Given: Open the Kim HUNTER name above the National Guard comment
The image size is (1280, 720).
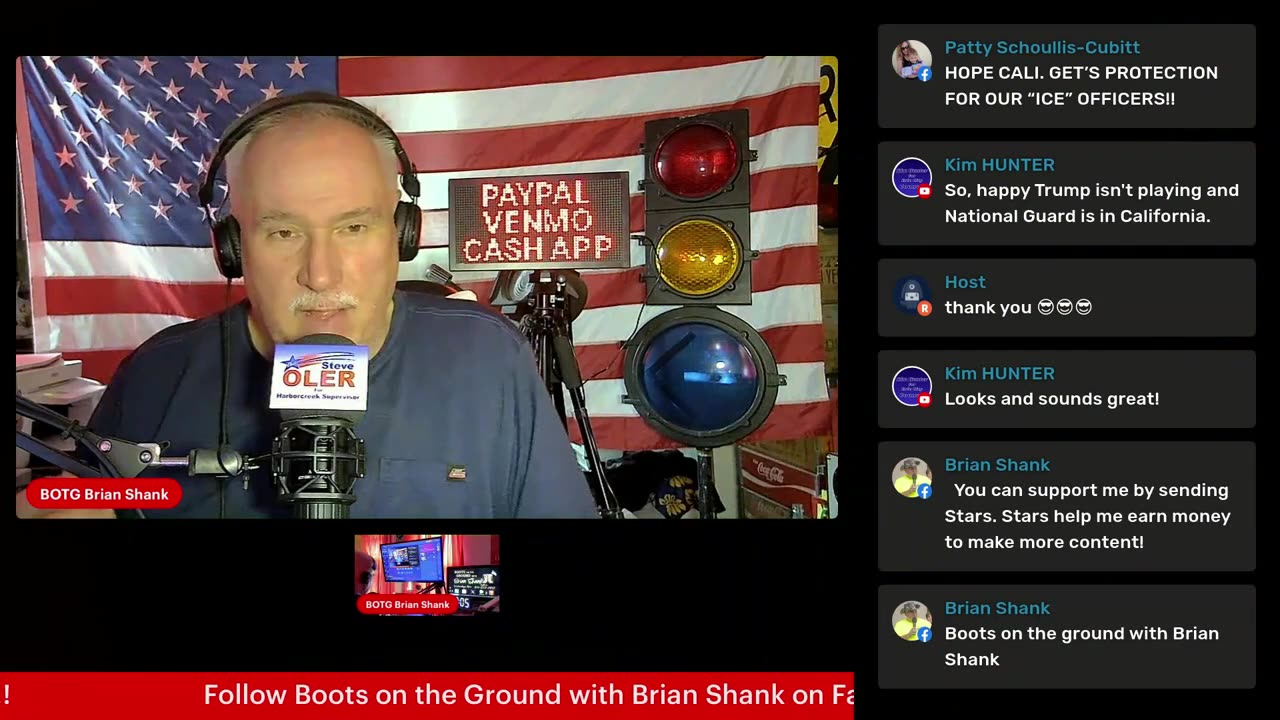Looking at the screenshot, I should coord(999,165).
